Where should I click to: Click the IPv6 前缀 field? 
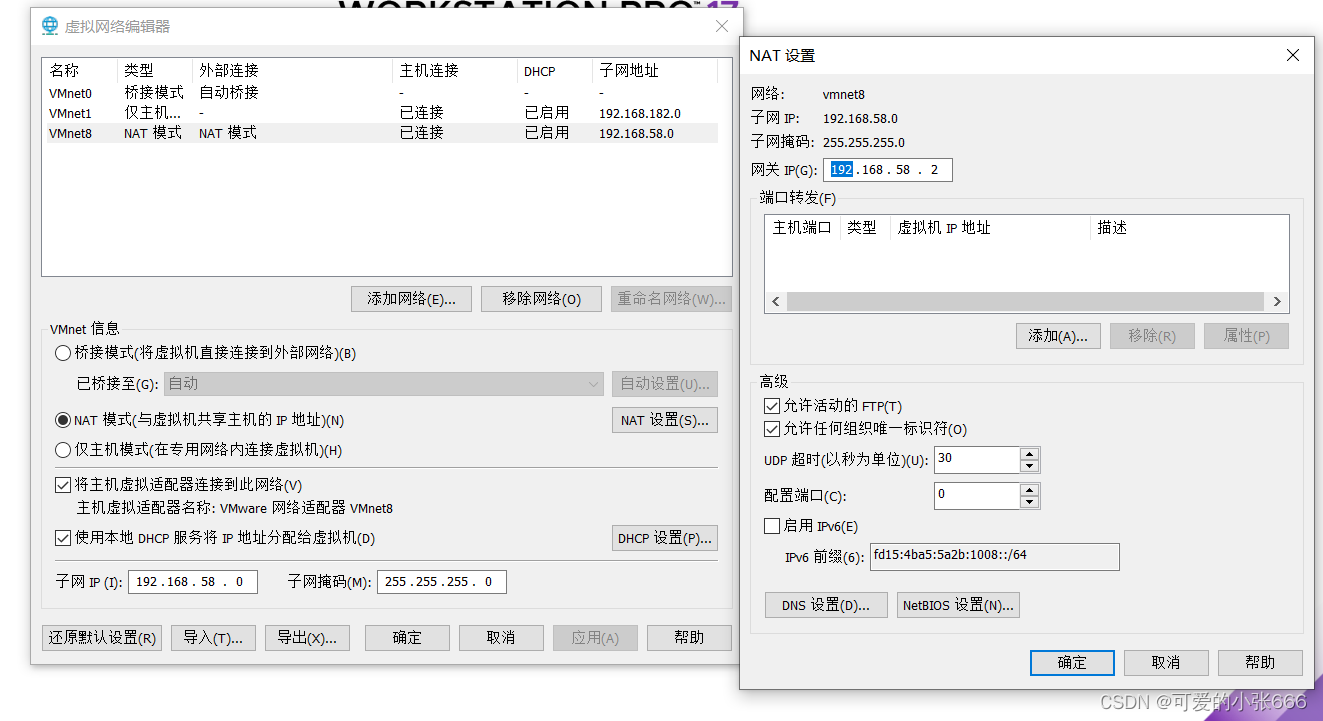994,557
